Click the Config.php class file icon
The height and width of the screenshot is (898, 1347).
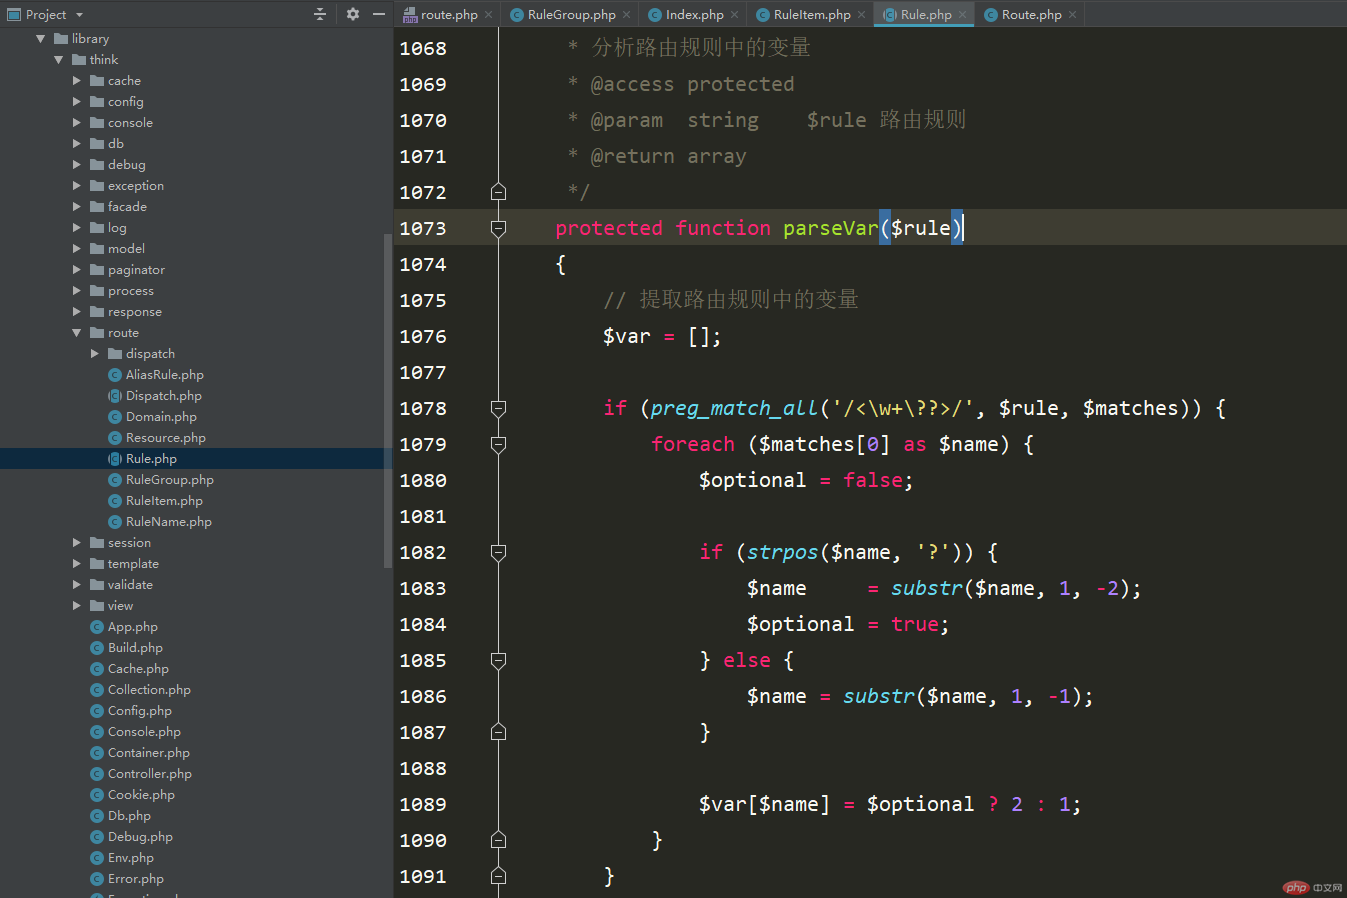click(x=97, y=711)
